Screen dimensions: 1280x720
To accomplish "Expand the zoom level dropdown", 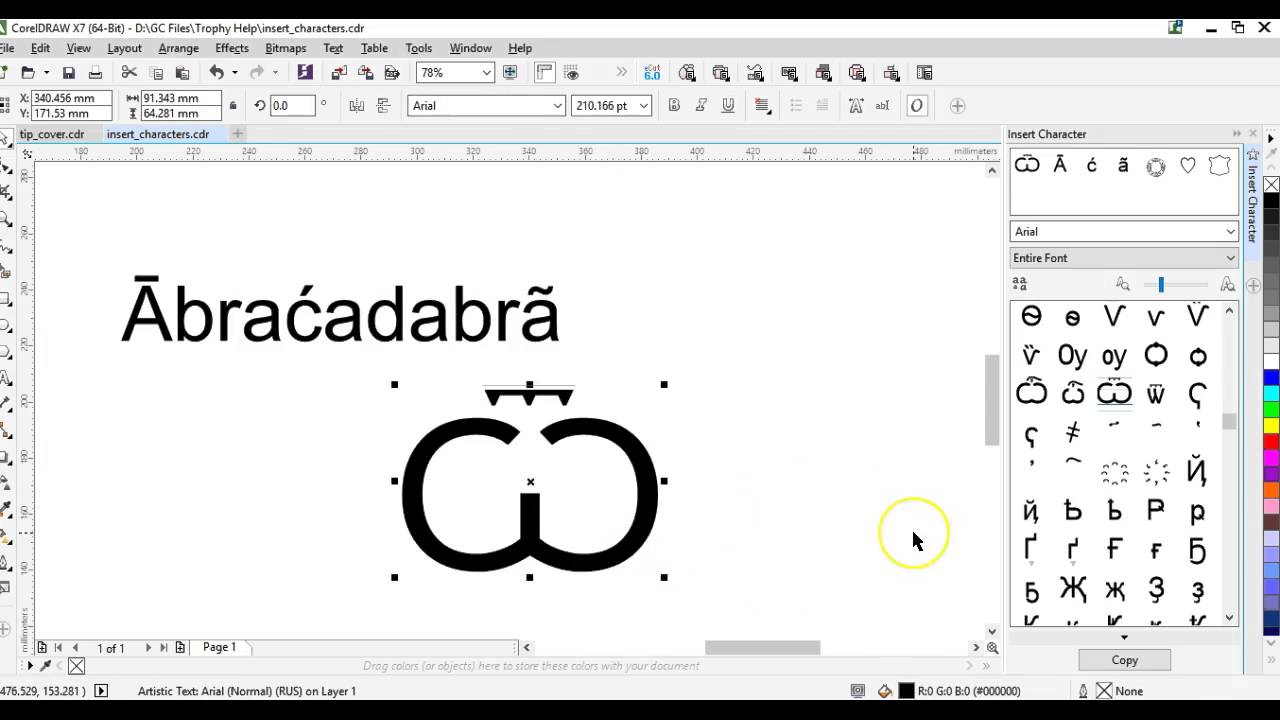I will [486, 73].
